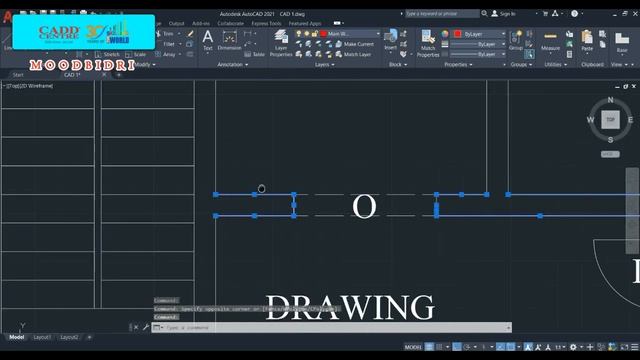The height and width of the screenshot is (360, 640).
Task: Toggle the MODEL space status button
Action: (413, 347)
